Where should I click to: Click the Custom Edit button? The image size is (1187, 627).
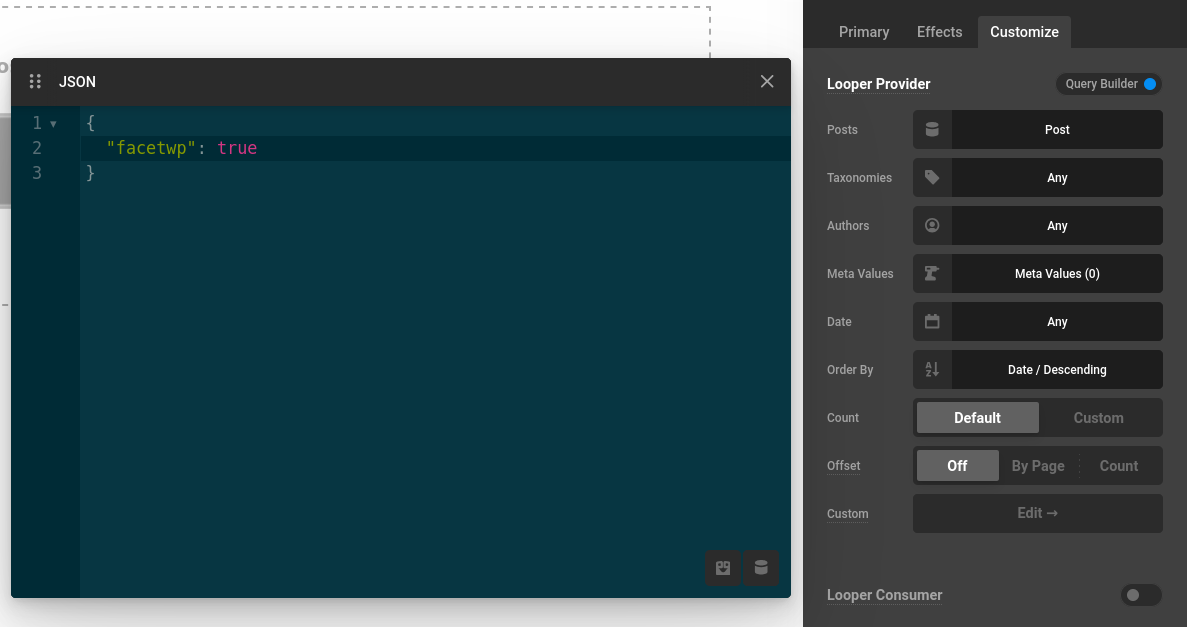pyautogui.click(x=1037, y=513)
